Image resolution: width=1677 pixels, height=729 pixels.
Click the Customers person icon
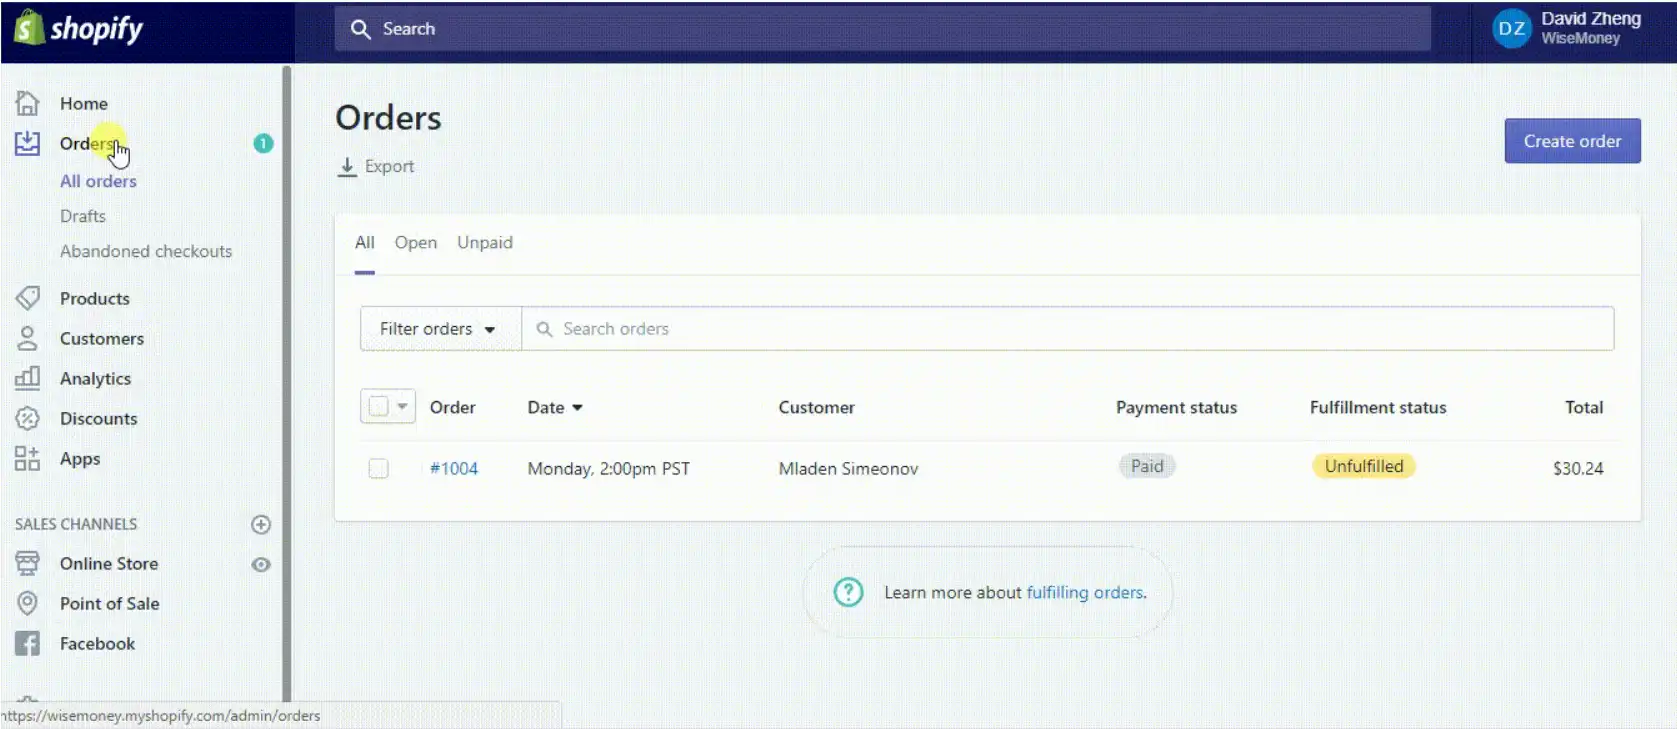(27, 338)
